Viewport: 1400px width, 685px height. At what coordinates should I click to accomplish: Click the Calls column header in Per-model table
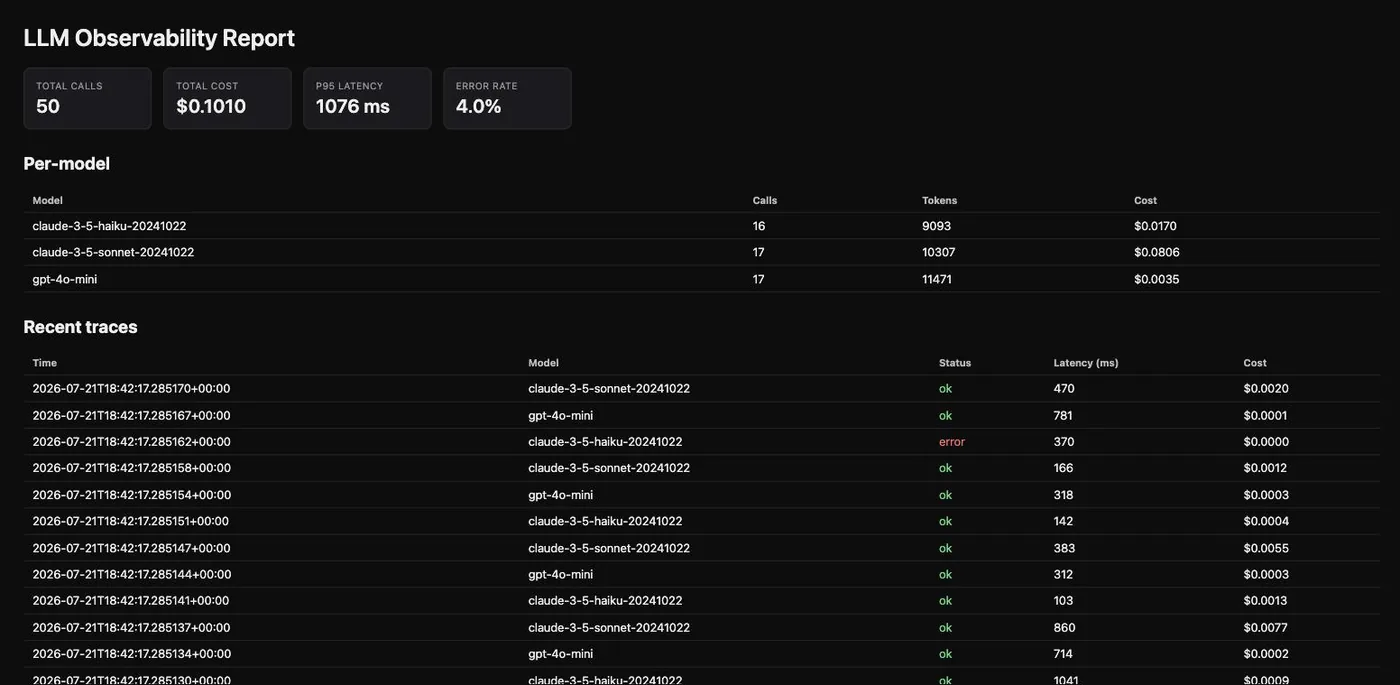(765, 200)
